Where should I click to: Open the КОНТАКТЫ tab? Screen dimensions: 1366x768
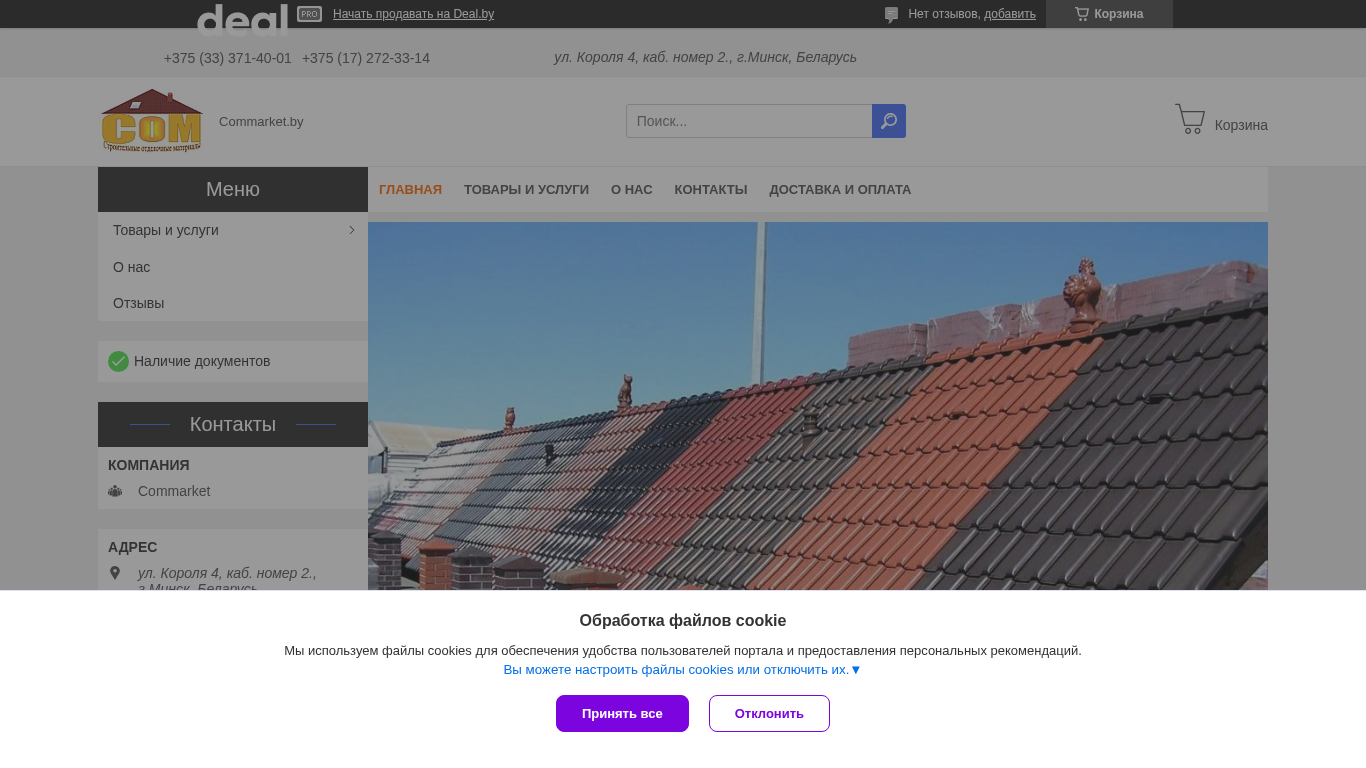pyautogui.click(x=711, y=190)
